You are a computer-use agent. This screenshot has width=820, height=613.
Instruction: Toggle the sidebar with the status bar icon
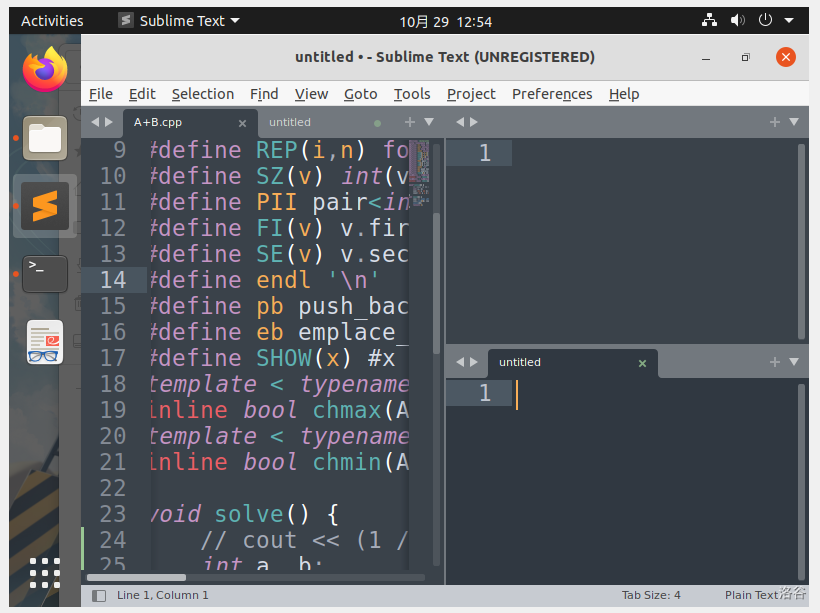click(x=99, y=595)
